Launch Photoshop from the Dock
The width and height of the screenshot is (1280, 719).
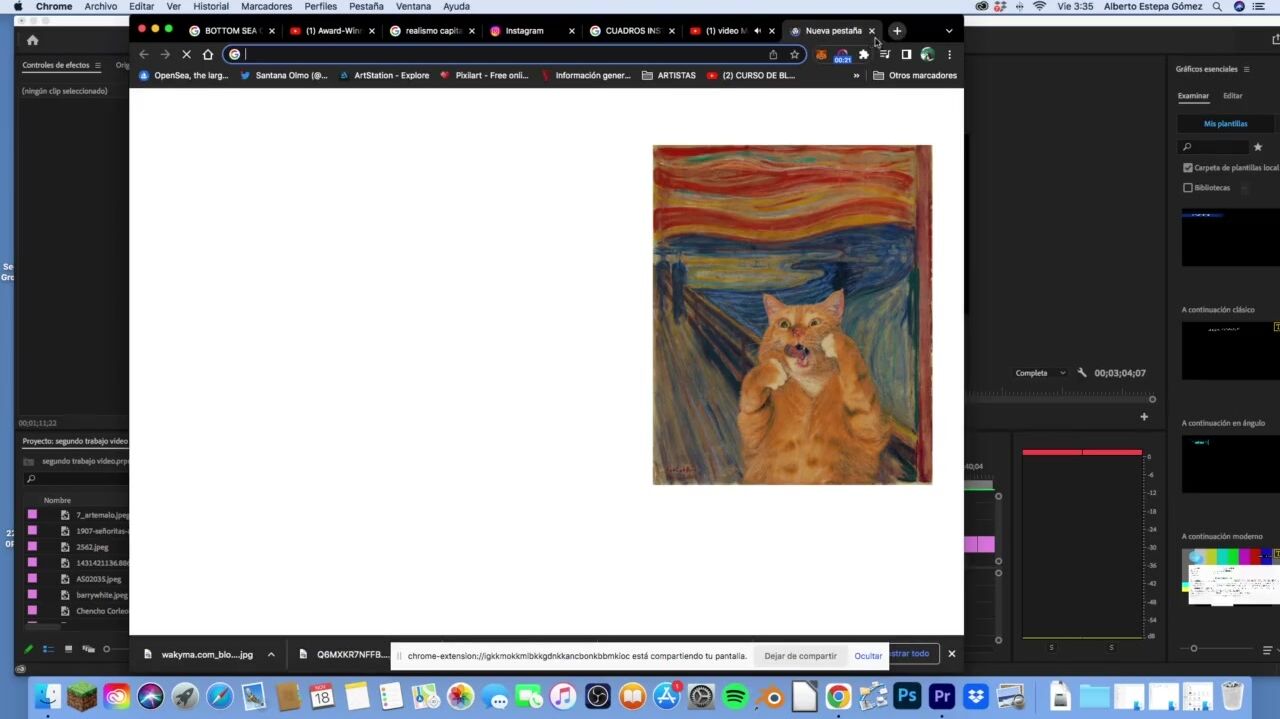[x=907, y=696]
